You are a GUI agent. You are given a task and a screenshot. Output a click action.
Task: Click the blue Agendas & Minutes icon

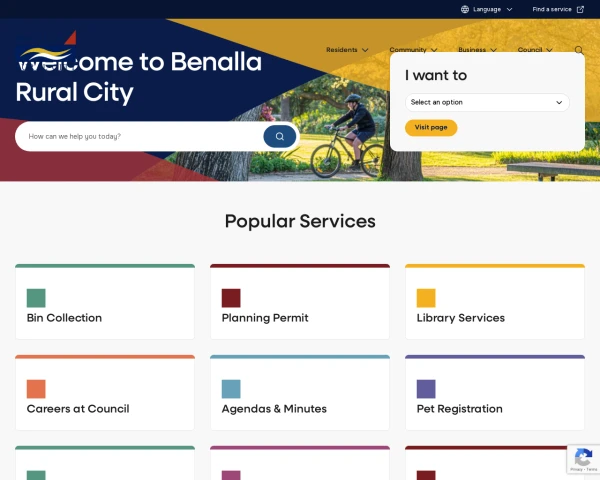[x=231, y=389]
